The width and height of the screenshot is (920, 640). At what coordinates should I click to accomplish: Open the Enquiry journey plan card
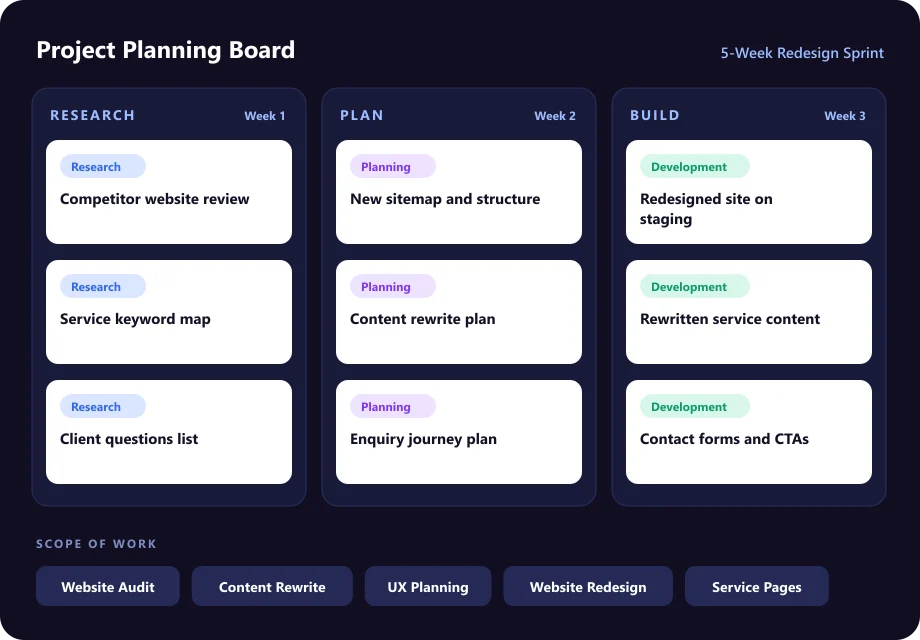(x=459, y=432)
